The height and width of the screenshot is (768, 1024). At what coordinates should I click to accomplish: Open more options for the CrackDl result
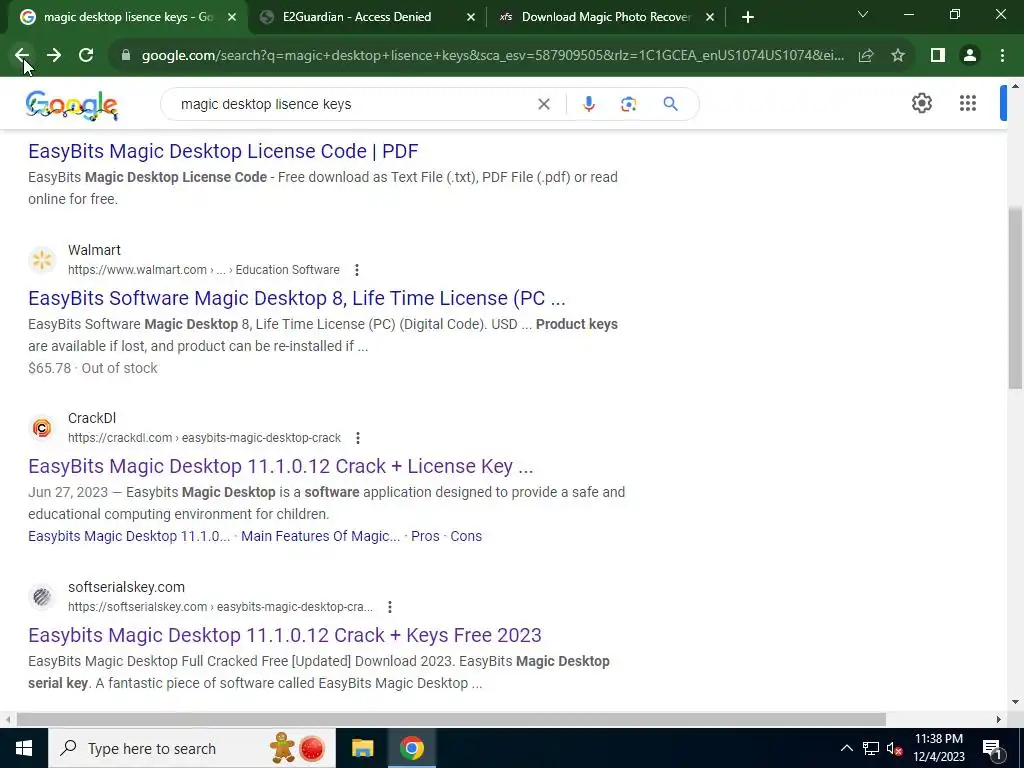(357, 438)
